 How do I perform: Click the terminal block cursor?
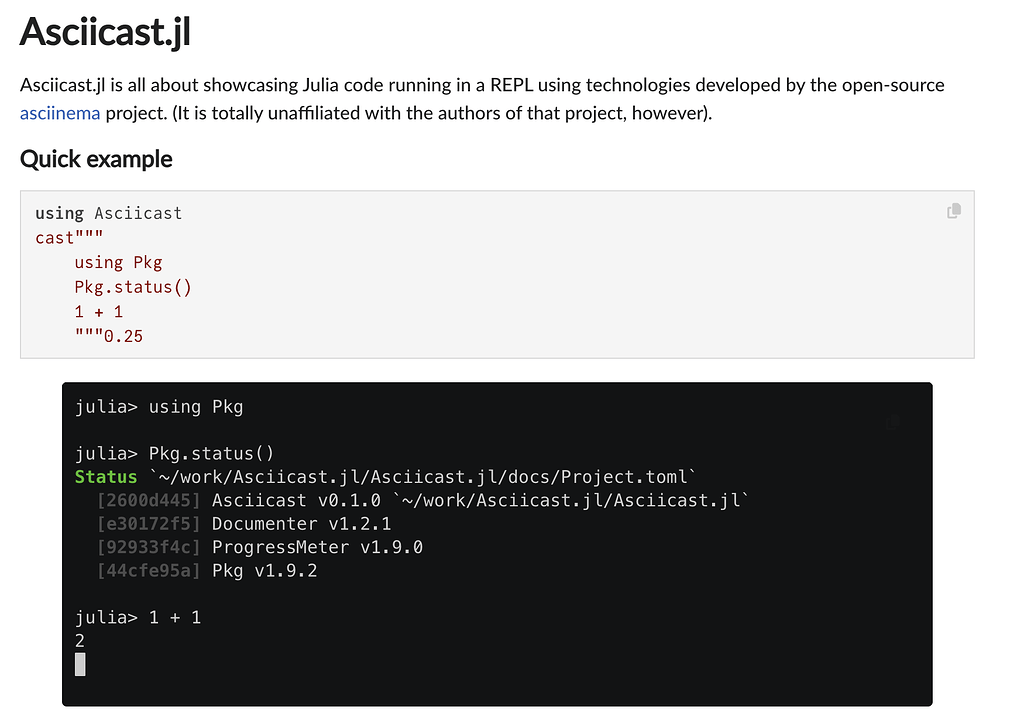click(x=80, y=664)
